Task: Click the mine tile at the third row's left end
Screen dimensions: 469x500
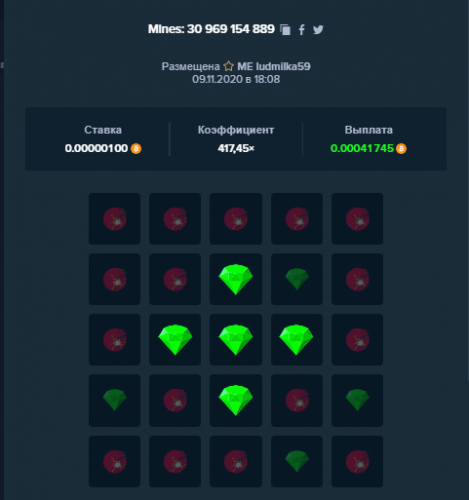Action: point(114,340)
